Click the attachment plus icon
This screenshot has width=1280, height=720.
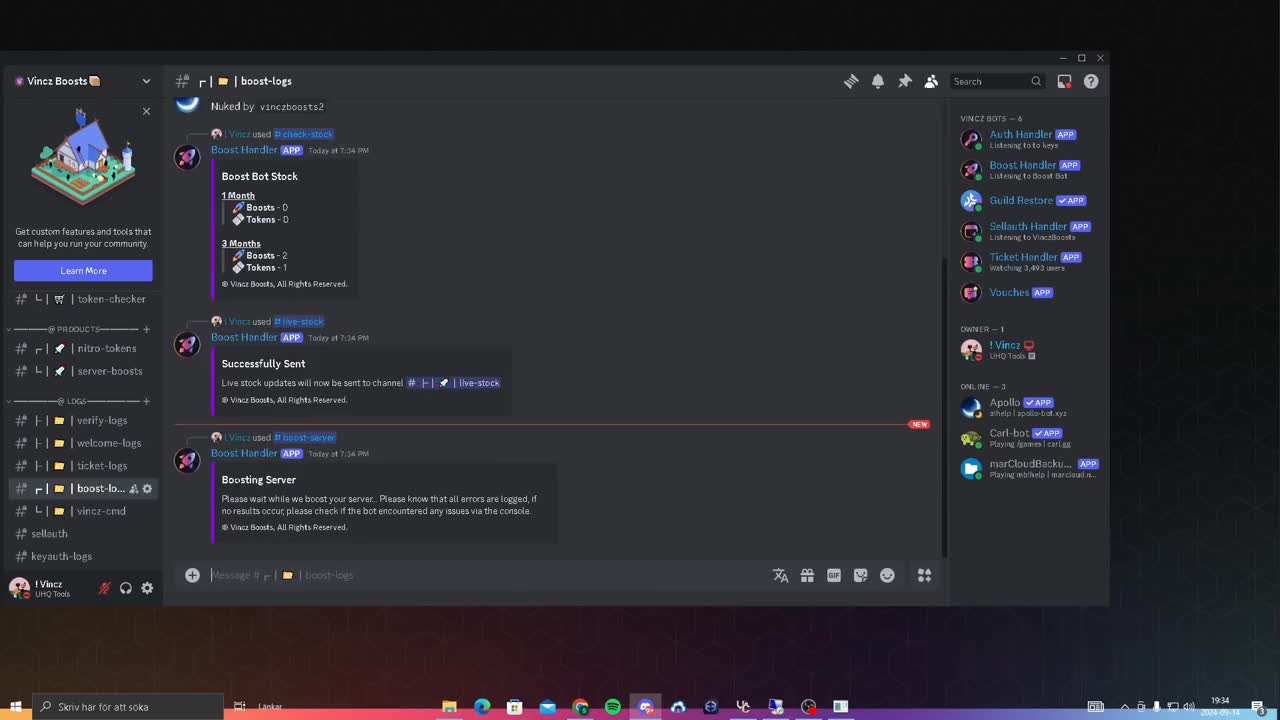(x=192, y=575)
